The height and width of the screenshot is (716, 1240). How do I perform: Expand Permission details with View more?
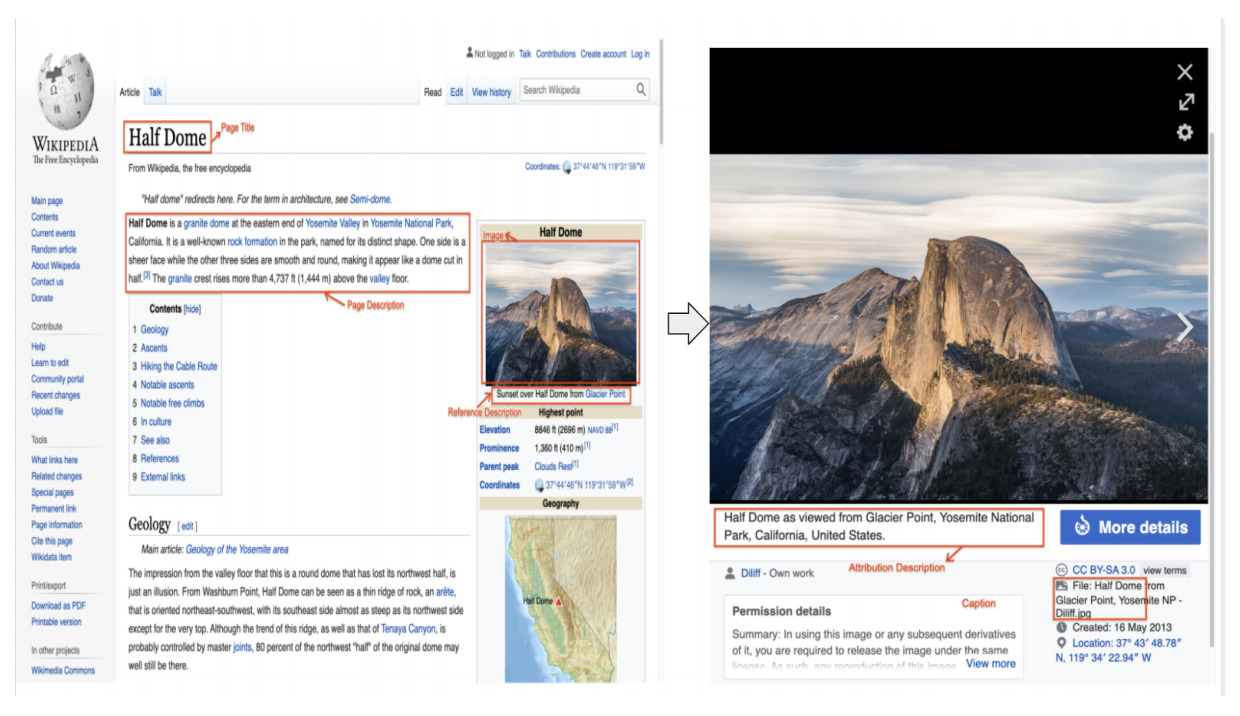[x=990, y=663]
